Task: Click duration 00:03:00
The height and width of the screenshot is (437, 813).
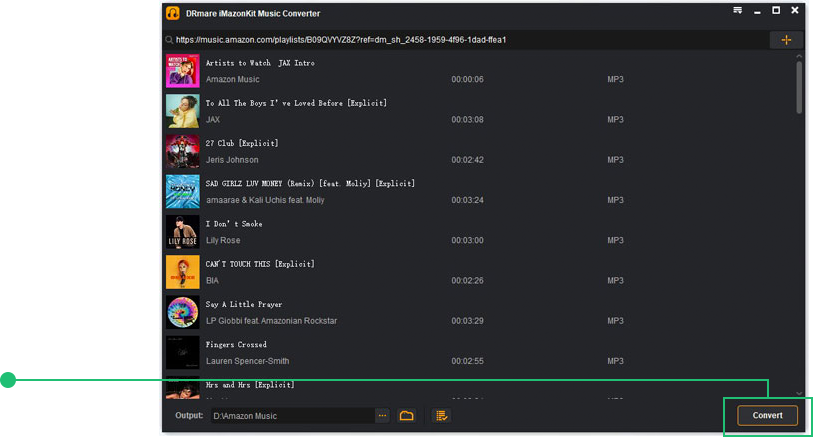Action: tap(467, 241)
